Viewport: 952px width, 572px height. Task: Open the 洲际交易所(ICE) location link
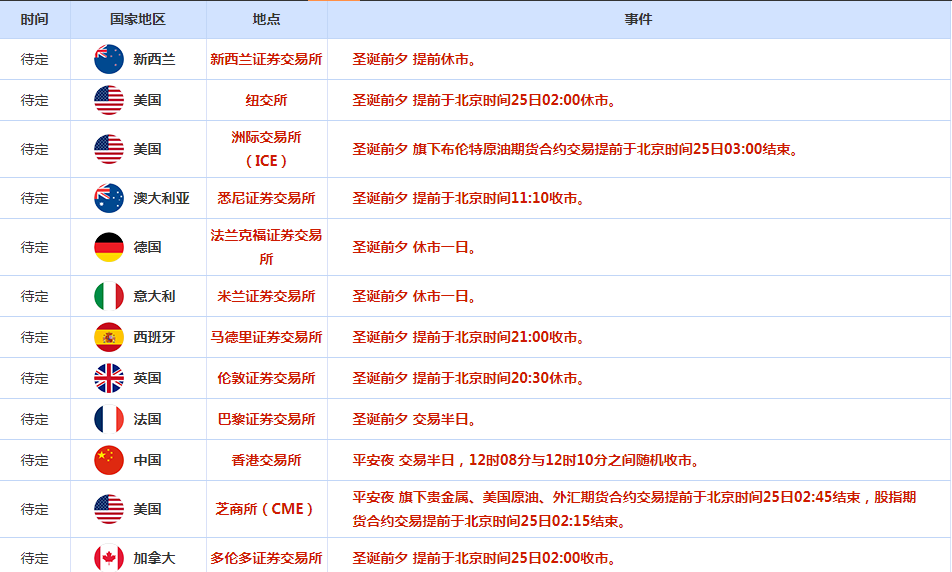point(266,149)
